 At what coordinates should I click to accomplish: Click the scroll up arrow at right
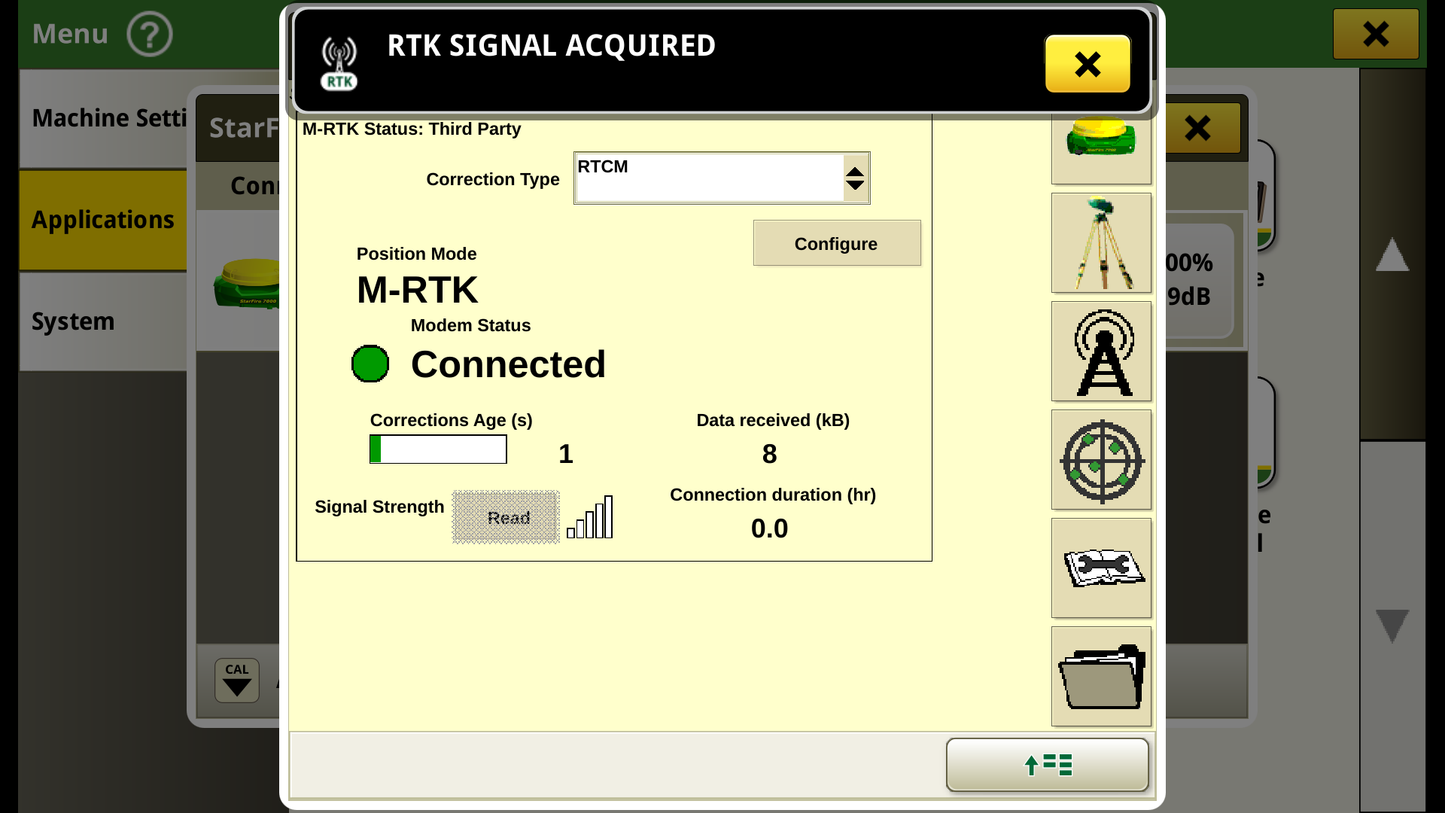pos(1392,255)
